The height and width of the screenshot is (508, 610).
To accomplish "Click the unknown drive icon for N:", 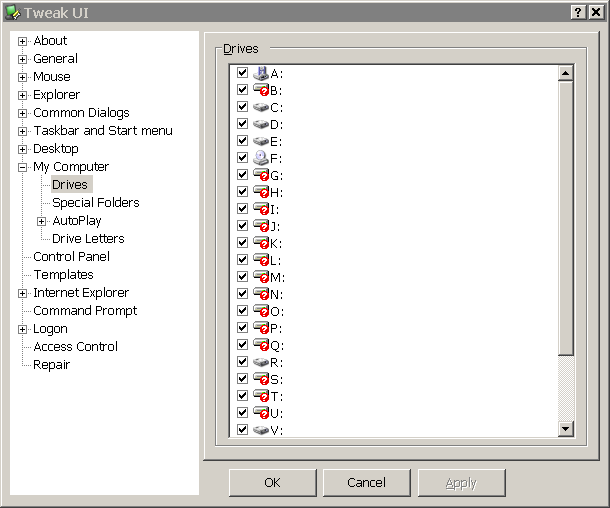I will pyautogui.click(x=261, y=294).
